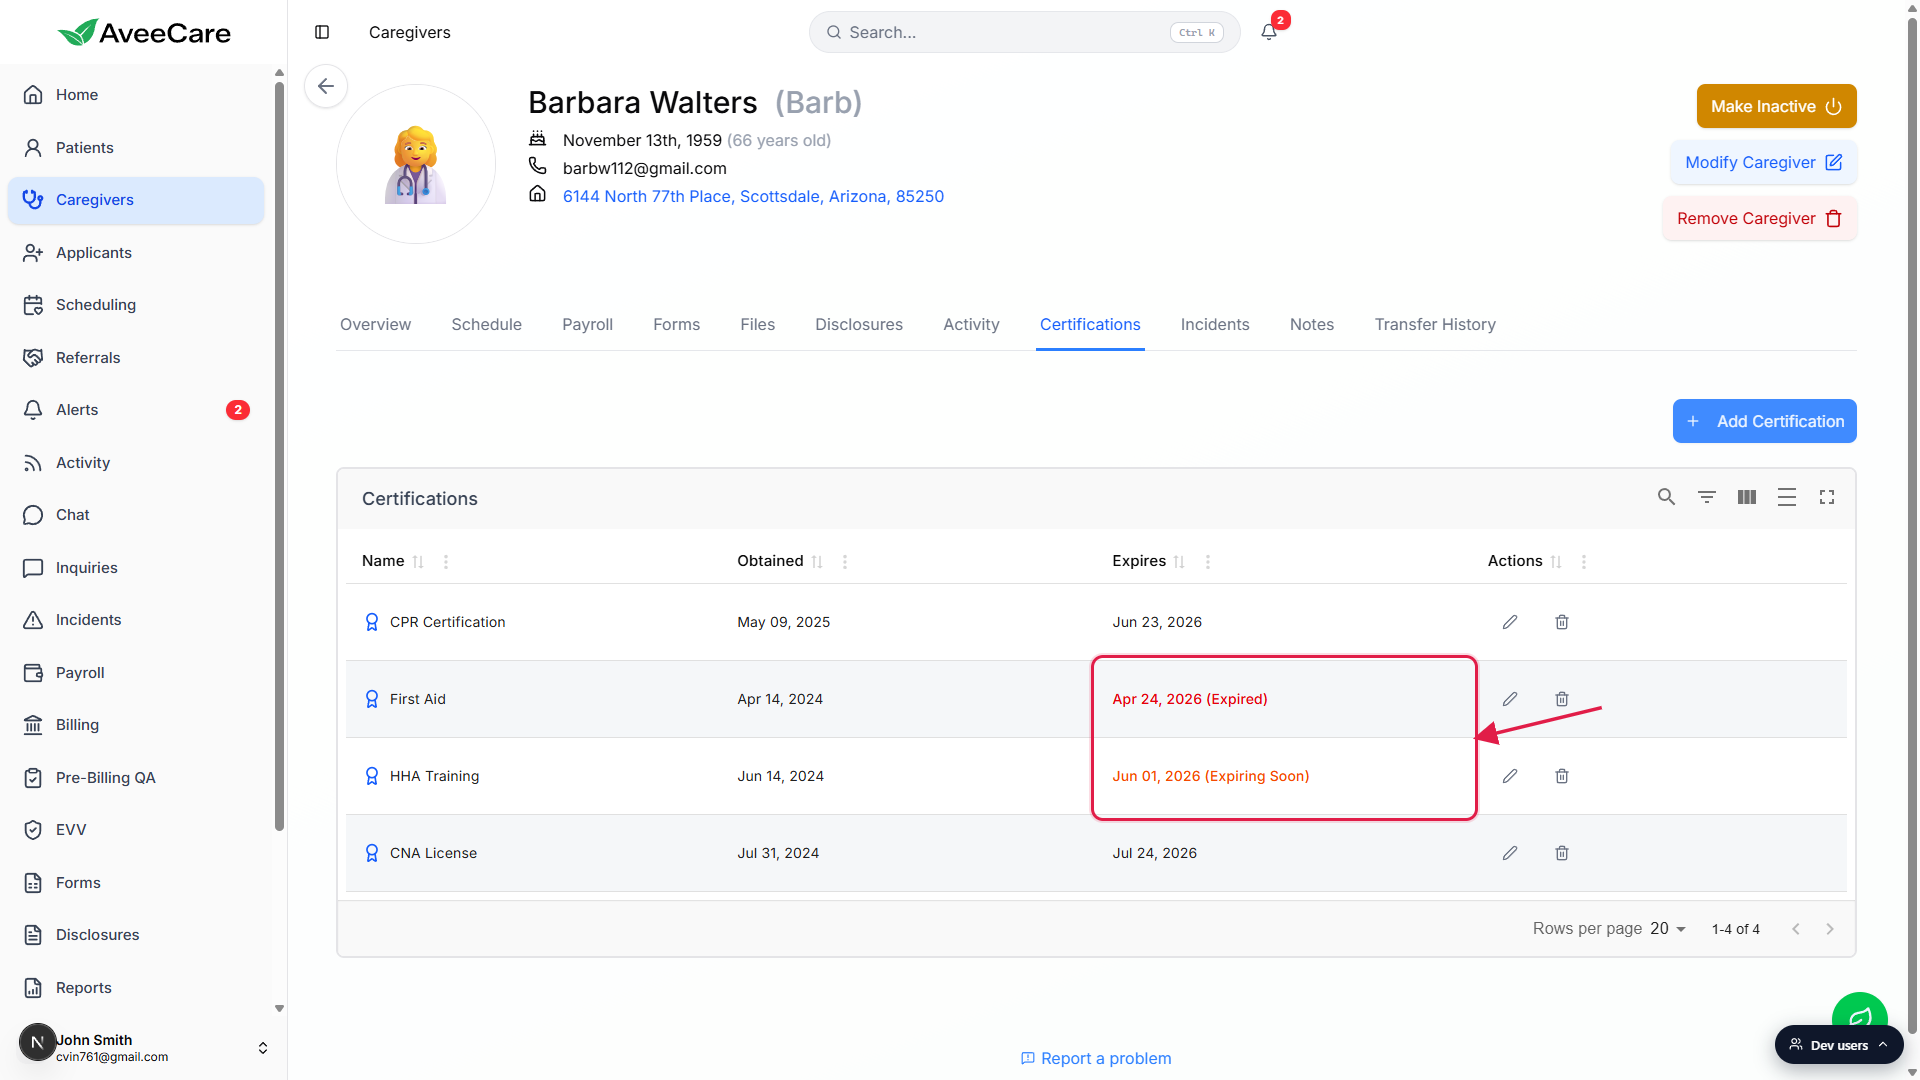
Task: Open Rows per page dropdown
Action: pos(1668,929)
